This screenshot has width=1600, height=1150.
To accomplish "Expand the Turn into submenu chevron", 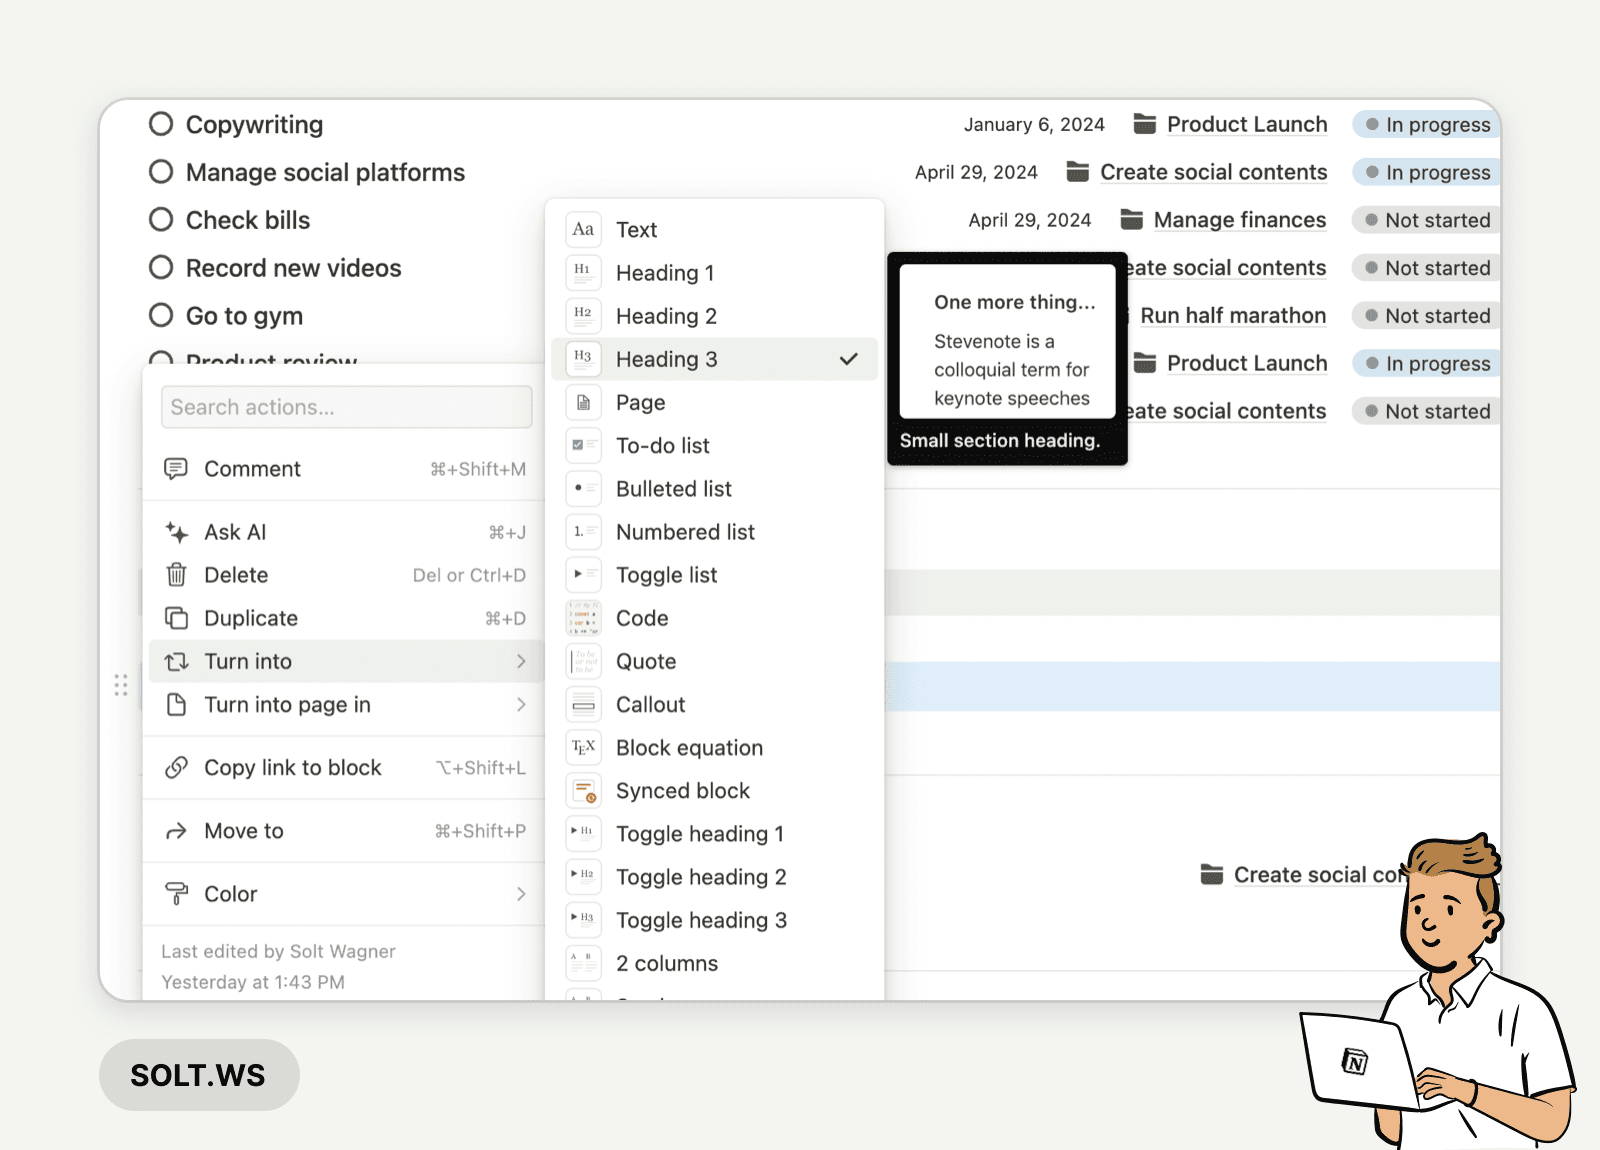I will pos(521,661).
